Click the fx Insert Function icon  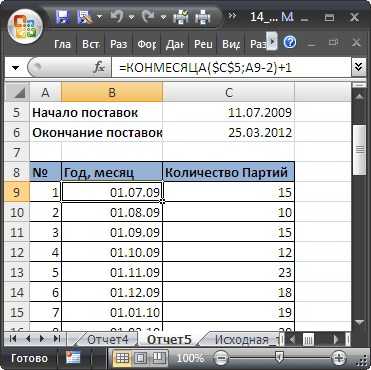point(99,68)
